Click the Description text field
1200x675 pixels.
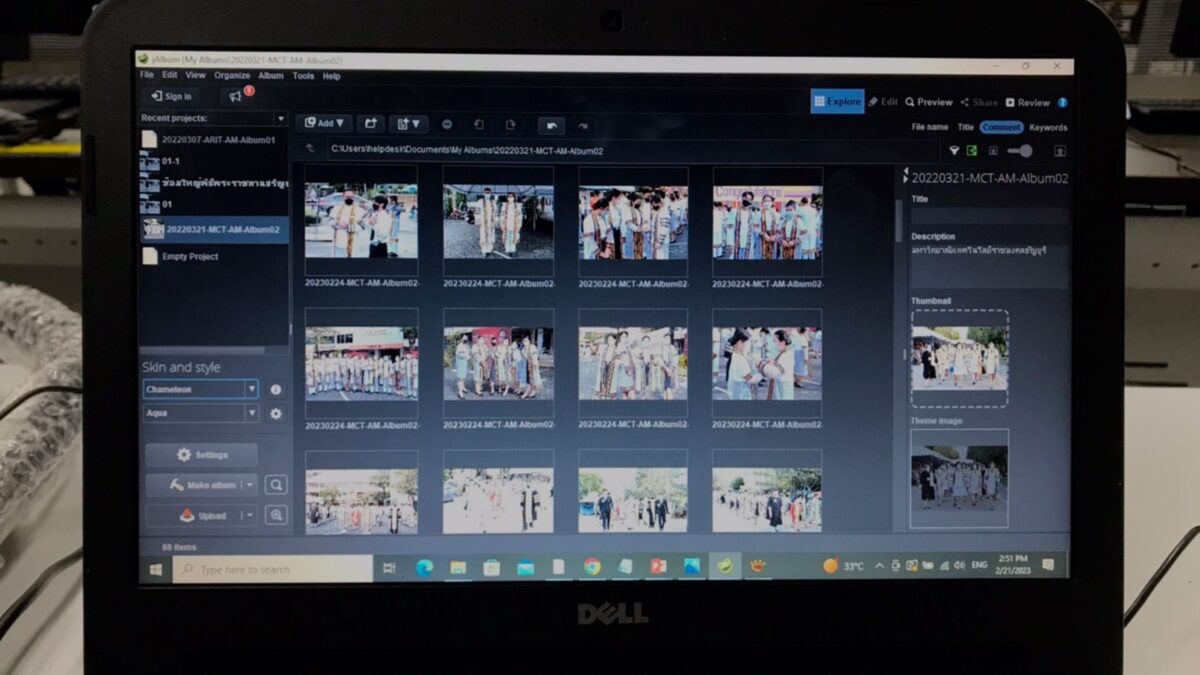(x=988, y=266)
